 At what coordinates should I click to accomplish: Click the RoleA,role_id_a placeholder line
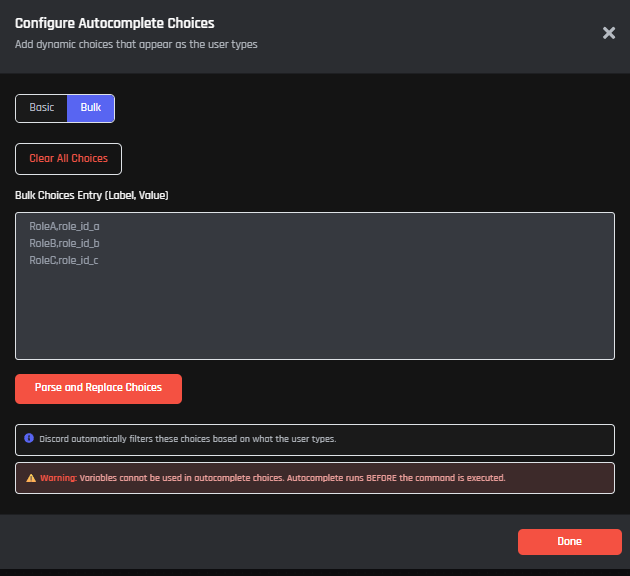[64, 227]
